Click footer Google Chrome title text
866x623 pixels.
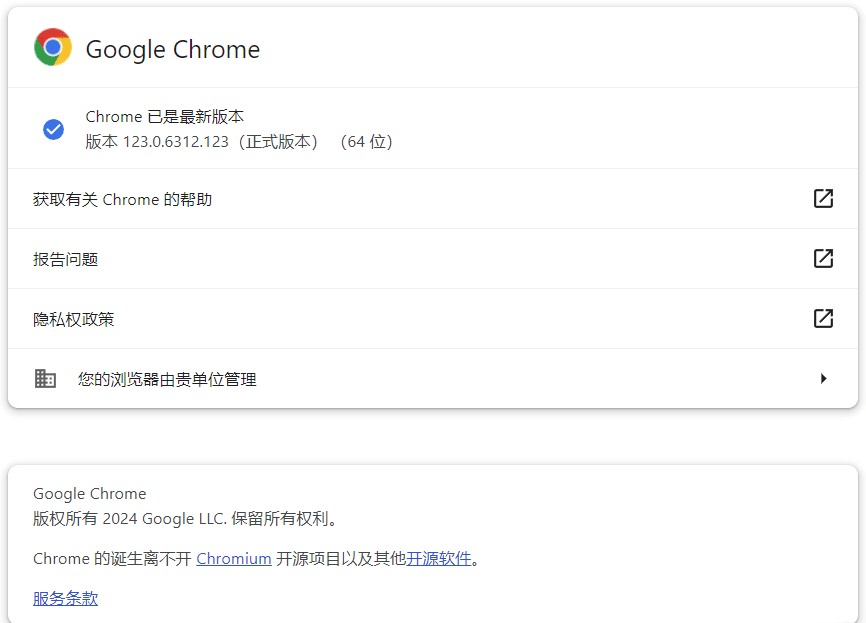click(89, 494)
